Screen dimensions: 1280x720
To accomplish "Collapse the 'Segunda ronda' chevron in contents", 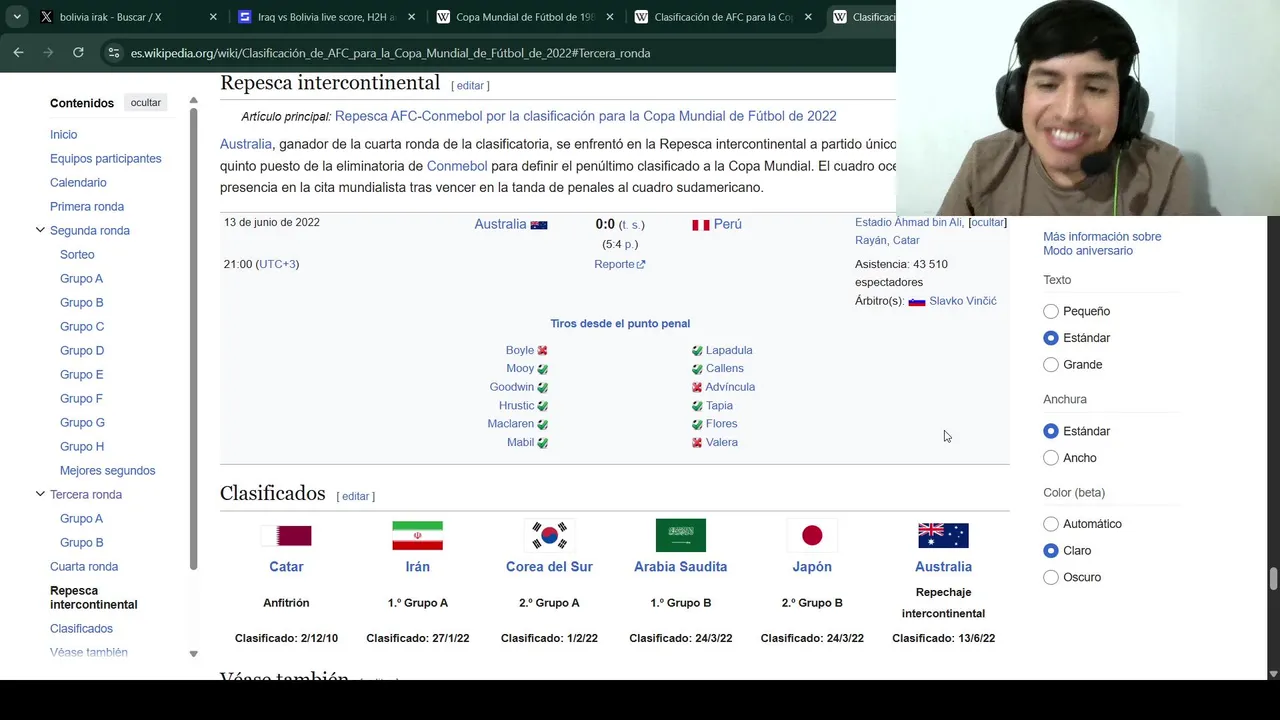I will tap(40, 230).
